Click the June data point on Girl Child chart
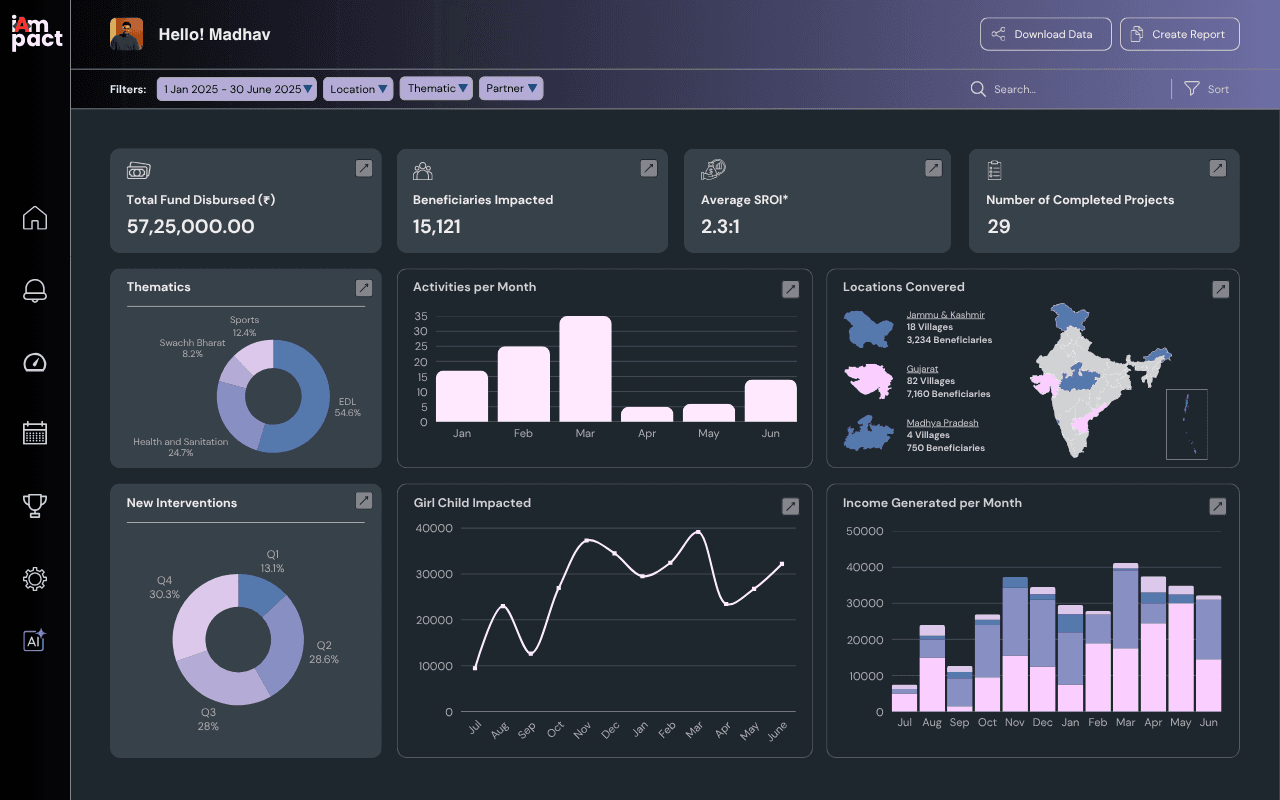Image resolution: width=1280 pixels, height=800 pixels. coord(782,564)
